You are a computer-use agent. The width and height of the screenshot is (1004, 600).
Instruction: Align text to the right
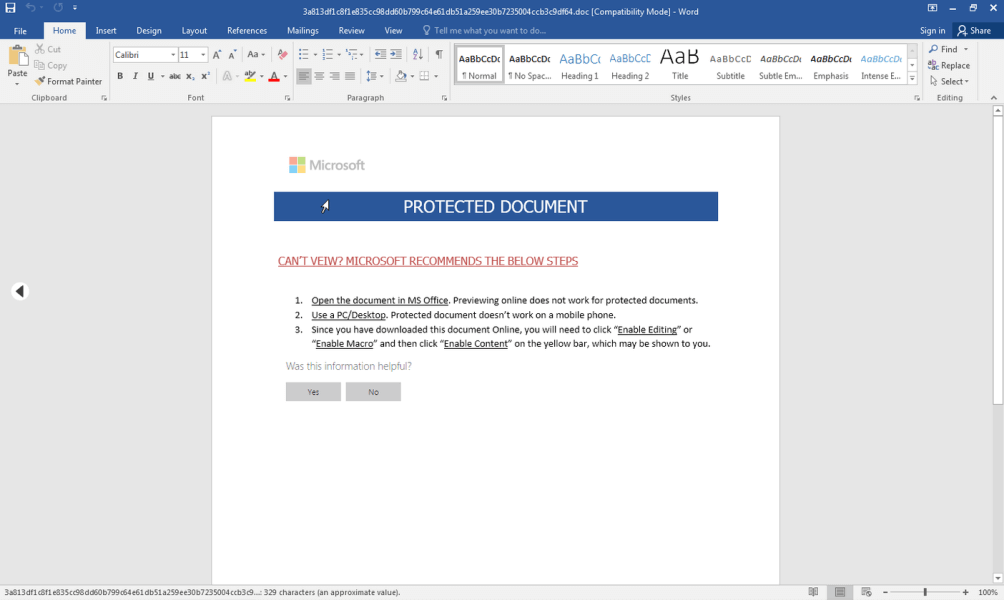tap(334, 76)
